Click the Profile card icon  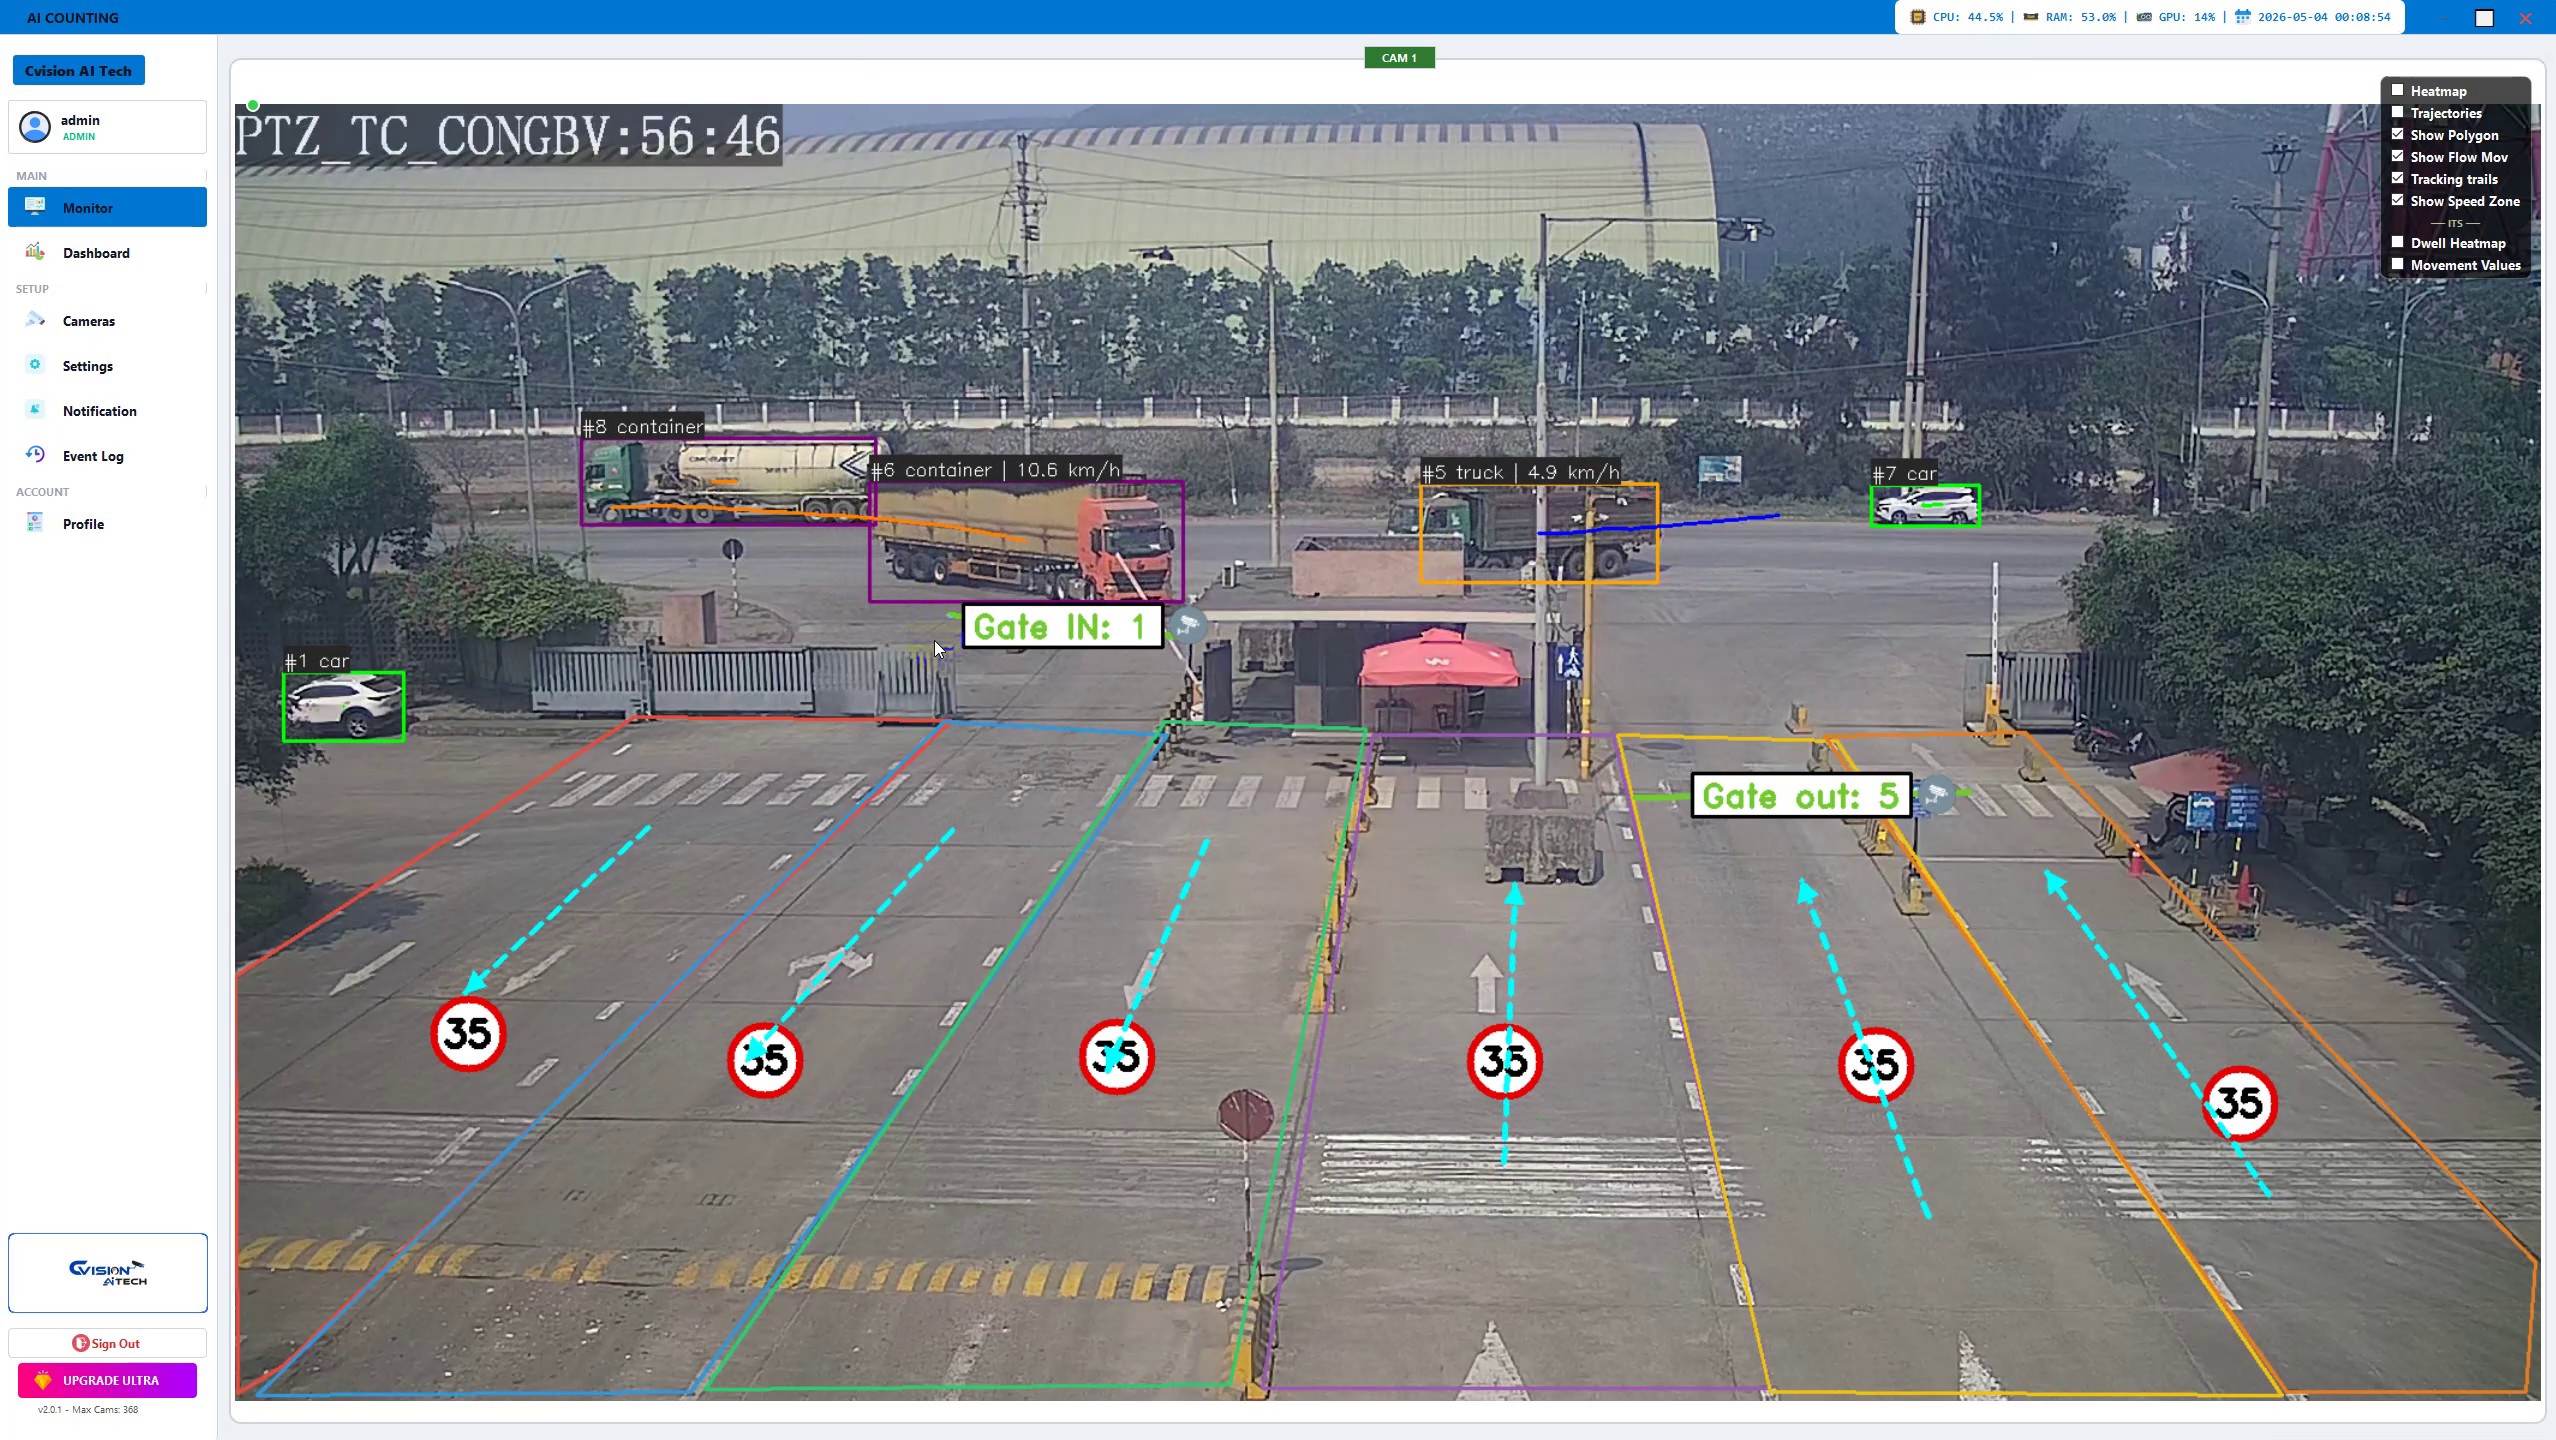click(x=35, y=523)
